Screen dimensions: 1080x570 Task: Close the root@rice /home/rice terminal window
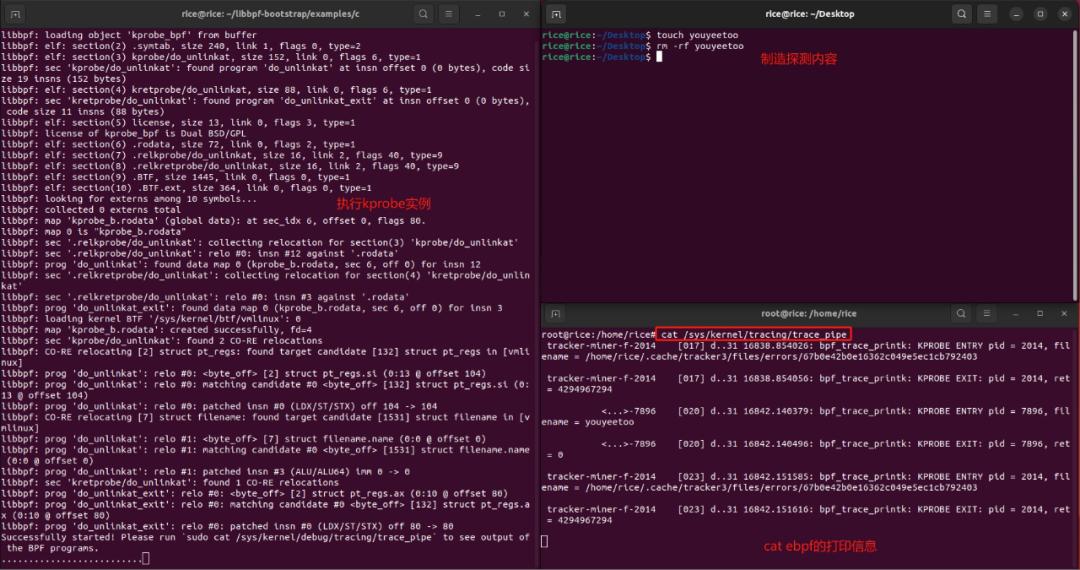(x=1065, y=314)
